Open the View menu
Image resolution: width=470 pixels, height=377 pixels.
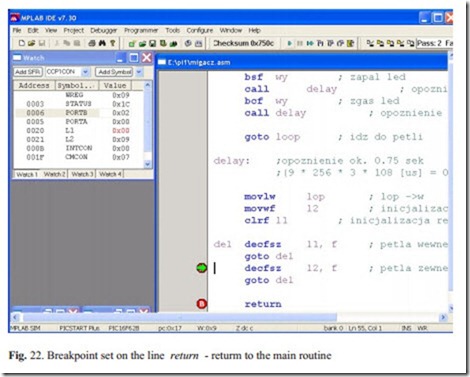pyautogui.click(x=51, y=30)
